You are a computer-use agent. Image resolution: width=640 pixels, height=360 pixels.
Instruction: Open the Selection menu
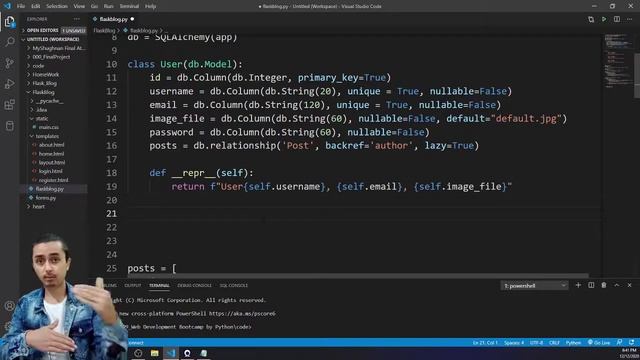(57, 6)
